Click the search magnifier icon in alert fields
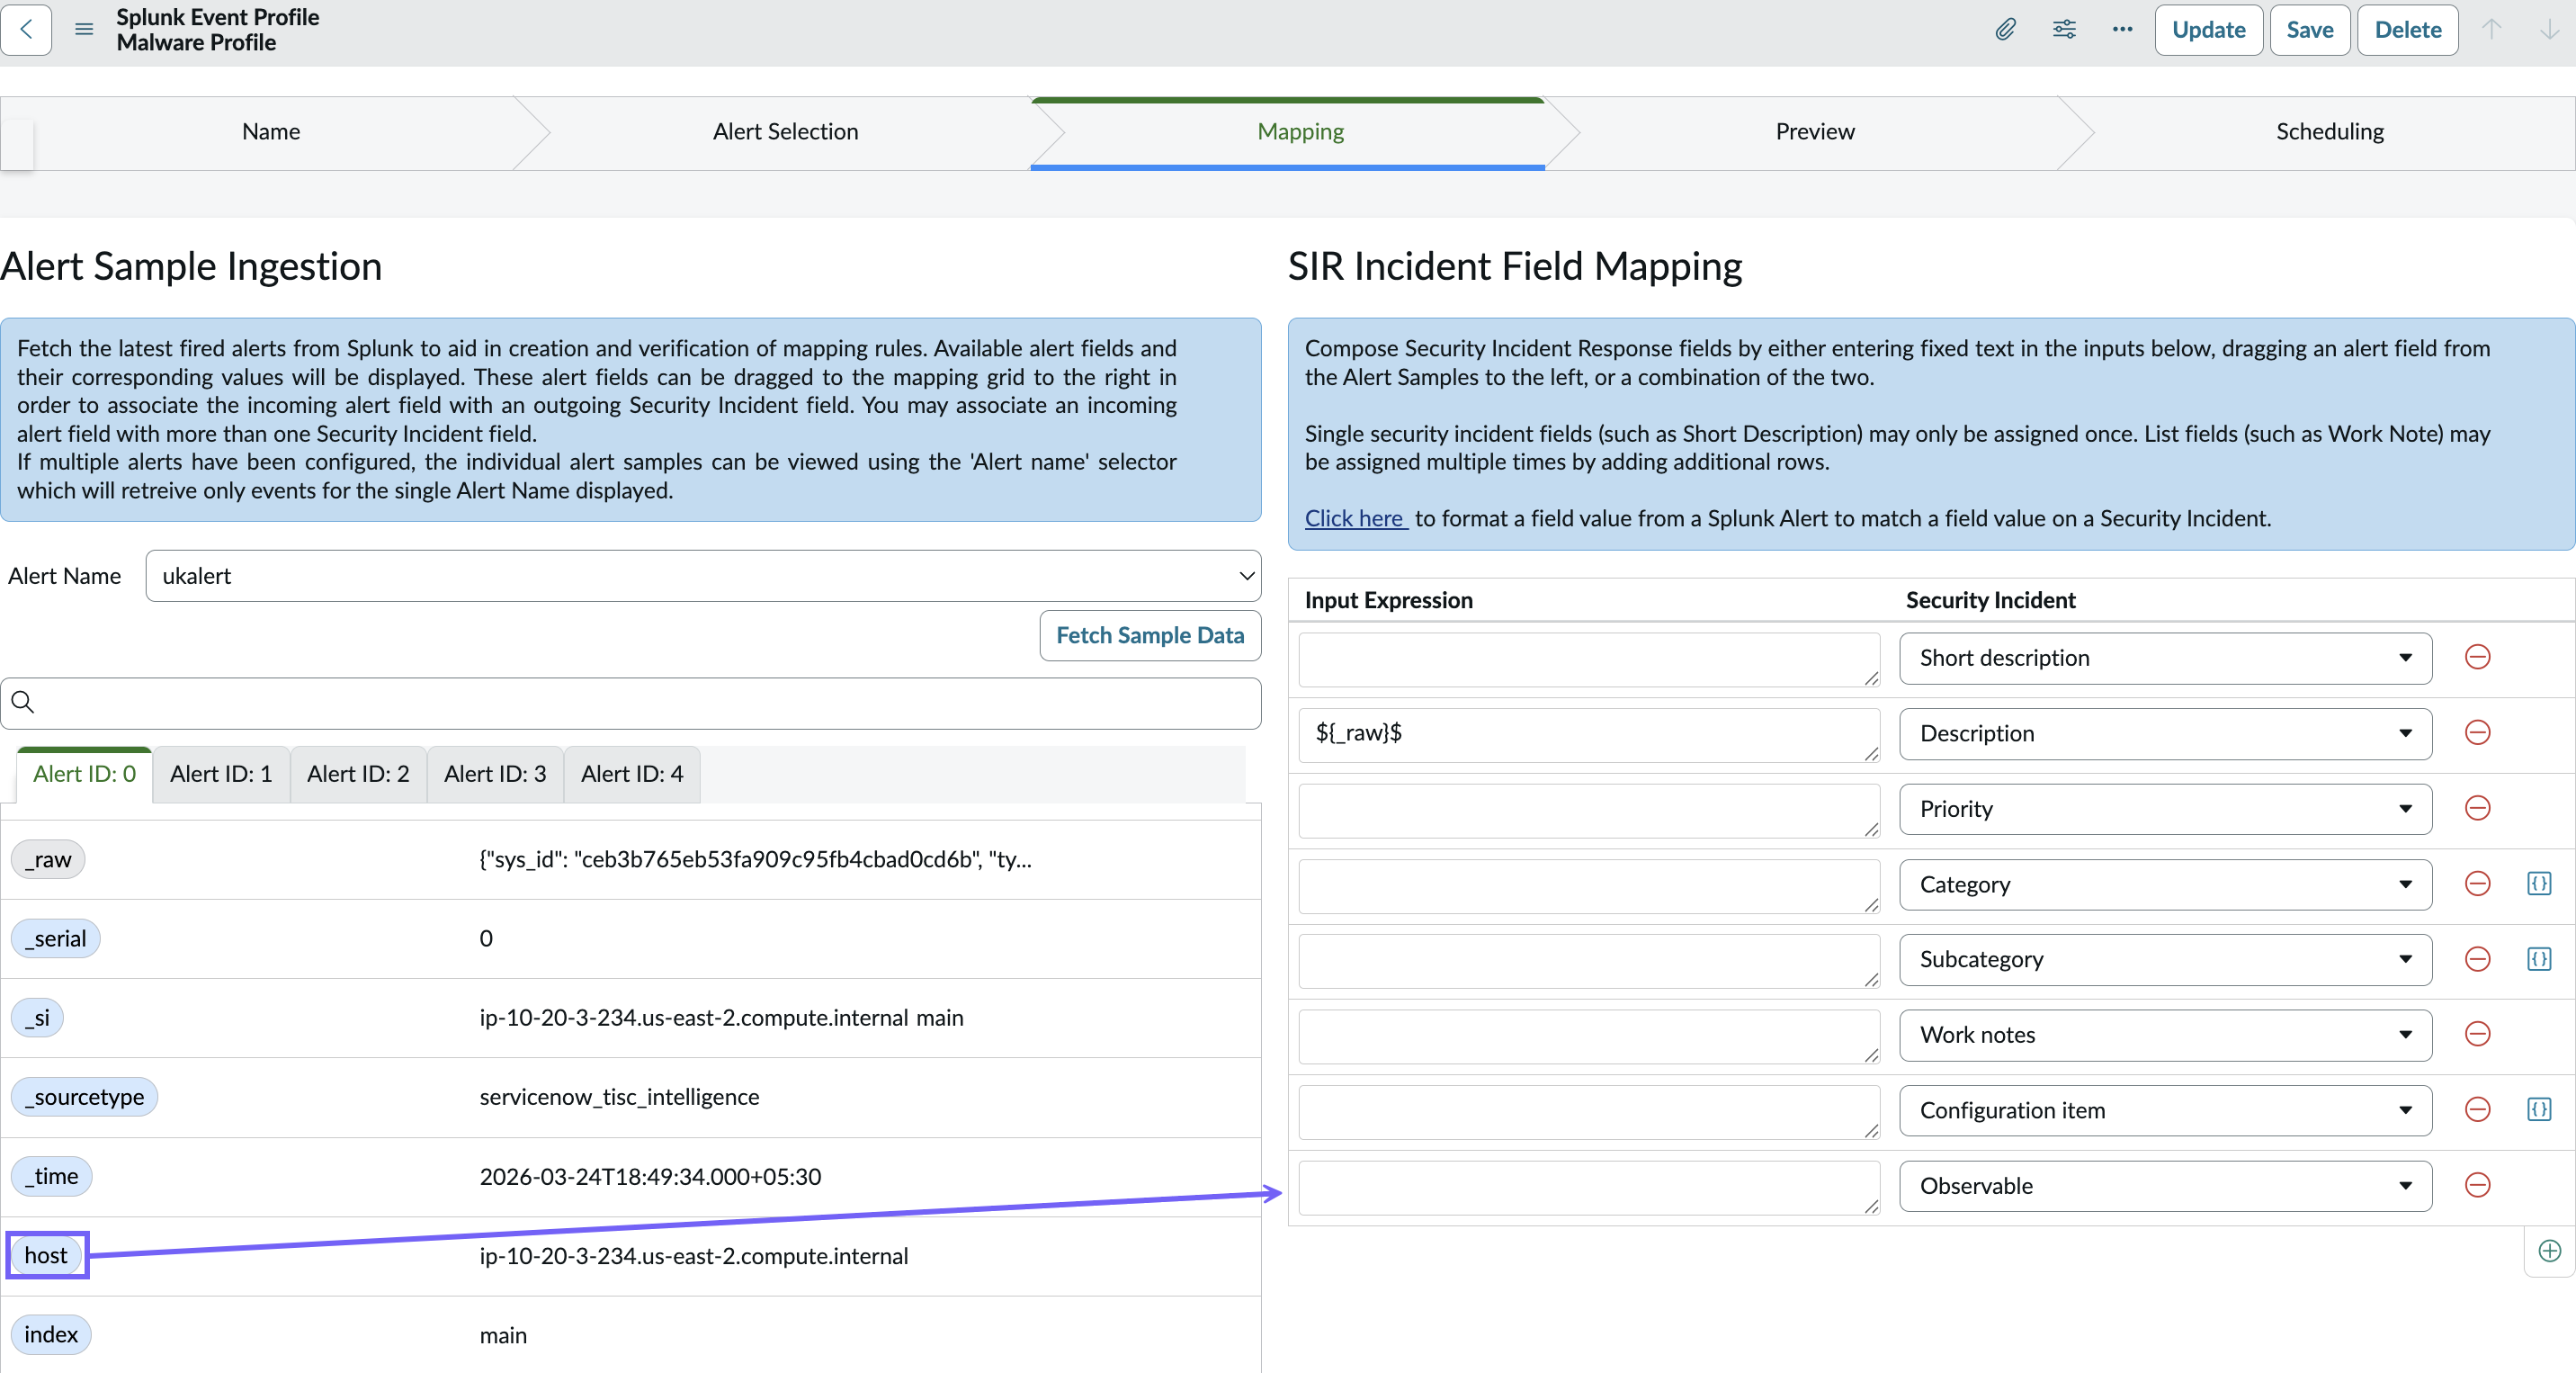Viewport: 2576px width, 1373px height. click(x=23, y=702)
